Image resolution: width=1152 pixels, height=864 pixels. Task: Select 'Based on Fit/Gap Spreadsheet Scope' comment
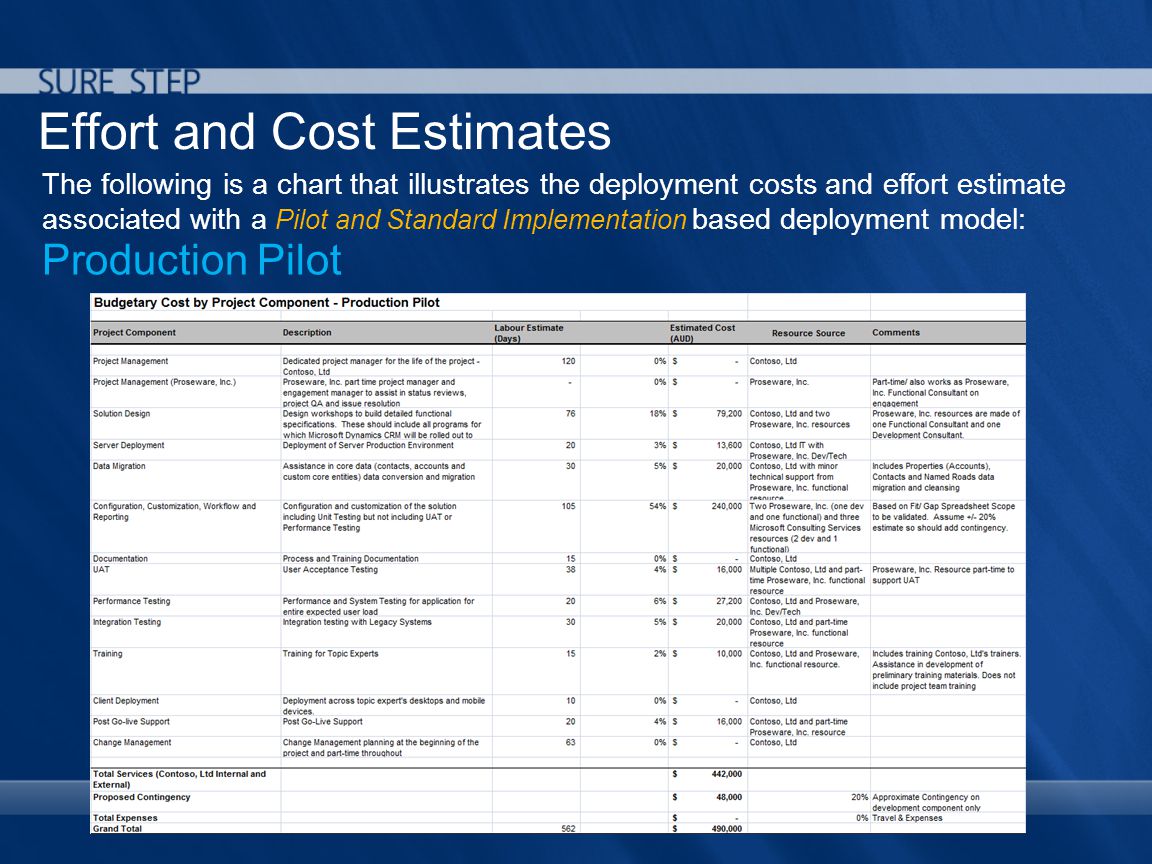pyautogui.click(x=943, y=516)
